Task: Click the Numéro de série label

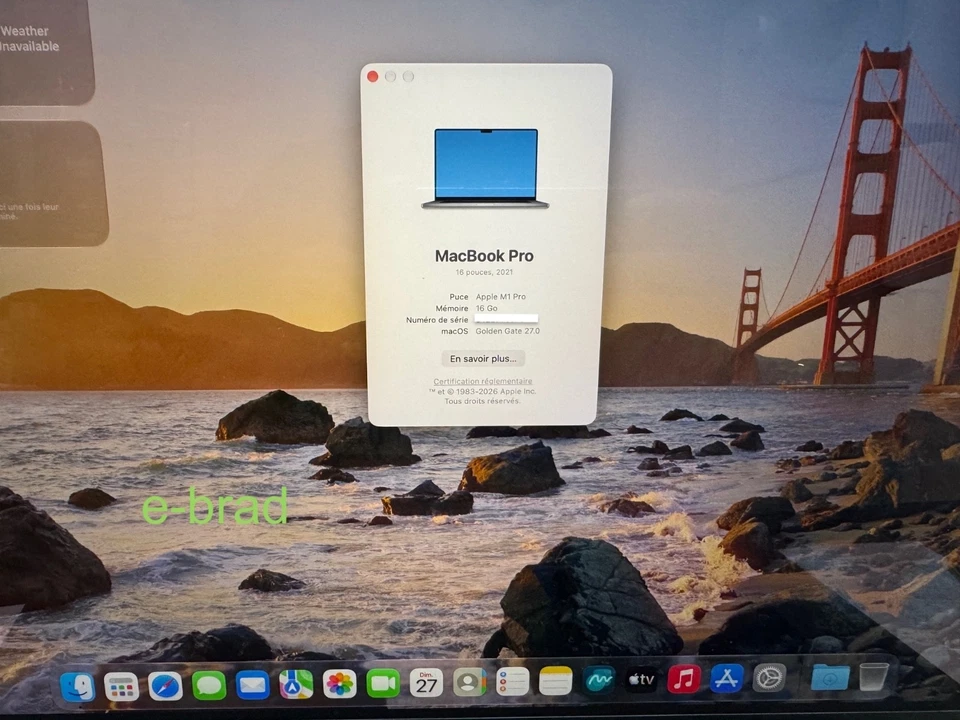Action: (x=437, y=320)
